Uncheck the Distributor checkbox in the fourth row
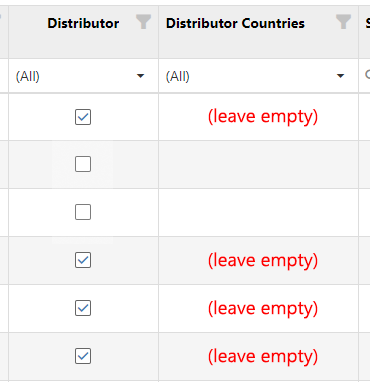This screenshot has width=370, height=382. (83, 260)
